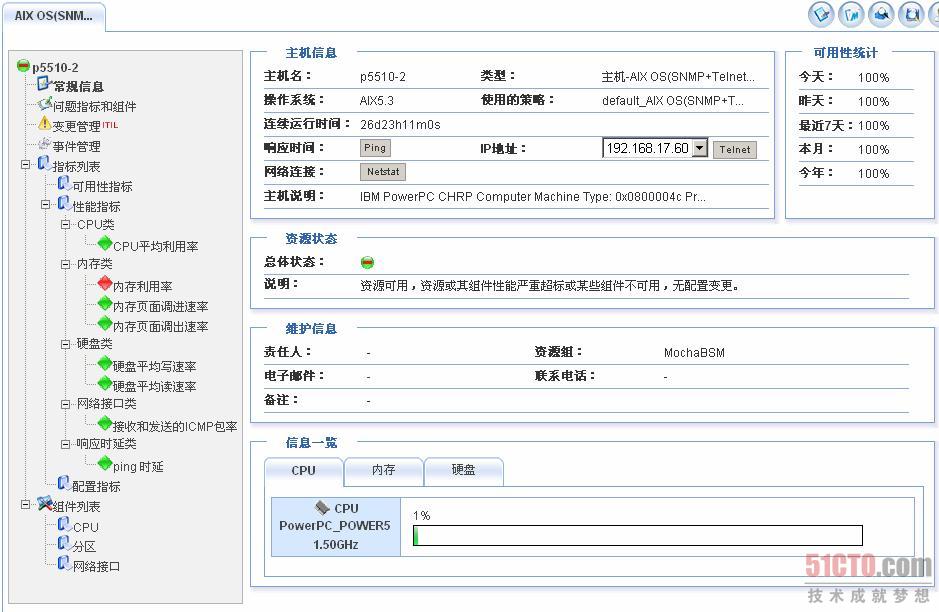The image size is (939, 612).
Task: Collapse the 内存类 tree node
Action: (x=65, y=264)
